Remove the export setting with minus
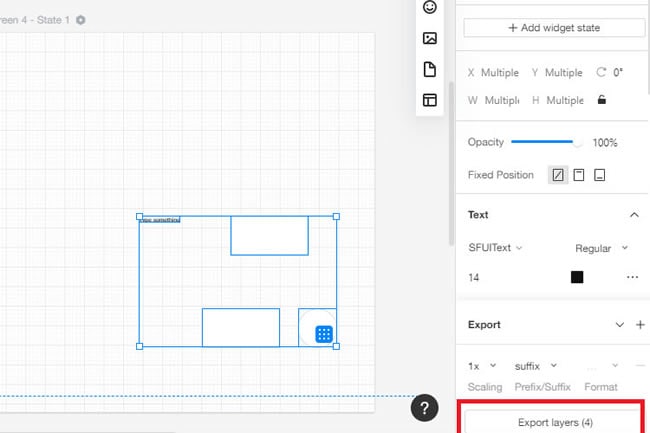The height and width of the screenshot is (433, 650). click(640, 365)
